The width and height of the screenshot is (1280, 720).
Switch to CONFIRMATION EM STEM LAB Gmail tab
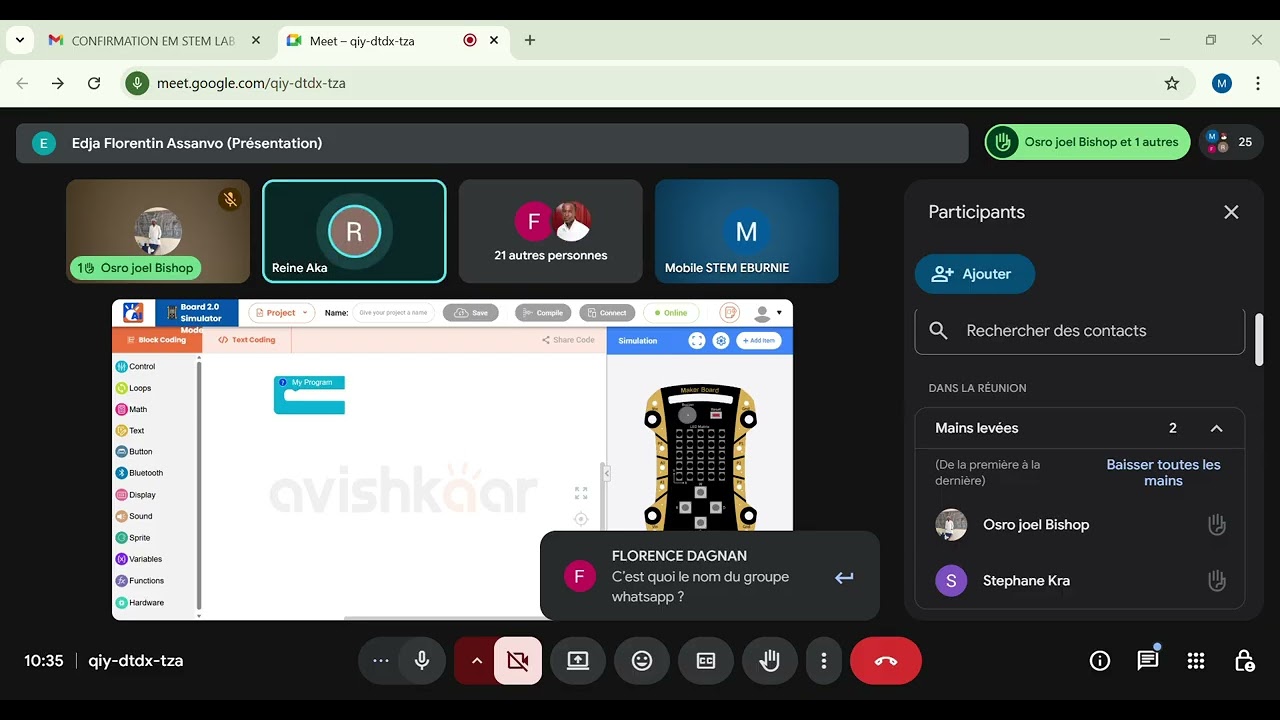tap(153, 41)
